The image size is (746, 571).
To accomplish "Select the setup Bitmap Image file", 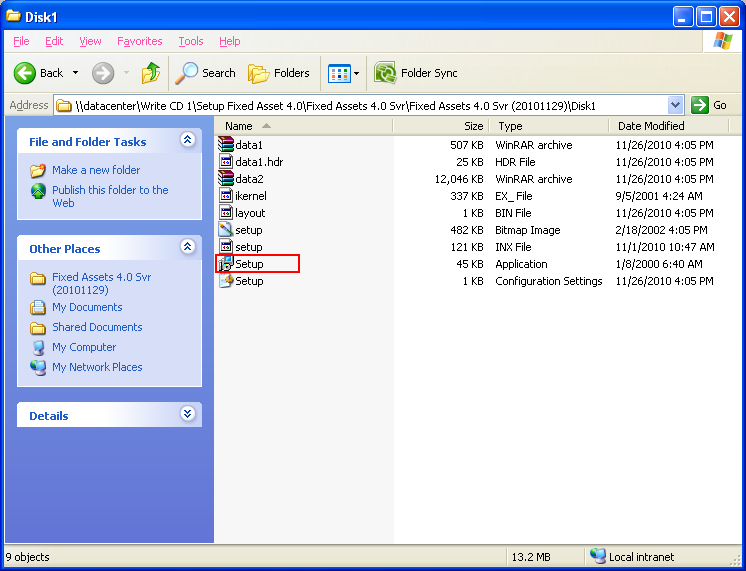I will (x=248, y=230).
